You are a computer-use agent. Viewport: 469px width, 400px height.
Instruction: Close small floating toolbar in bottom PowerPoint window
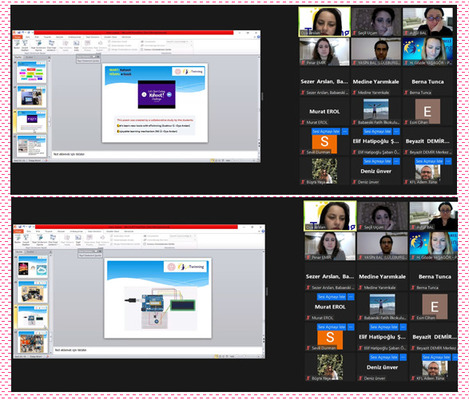tap(100, 251)
